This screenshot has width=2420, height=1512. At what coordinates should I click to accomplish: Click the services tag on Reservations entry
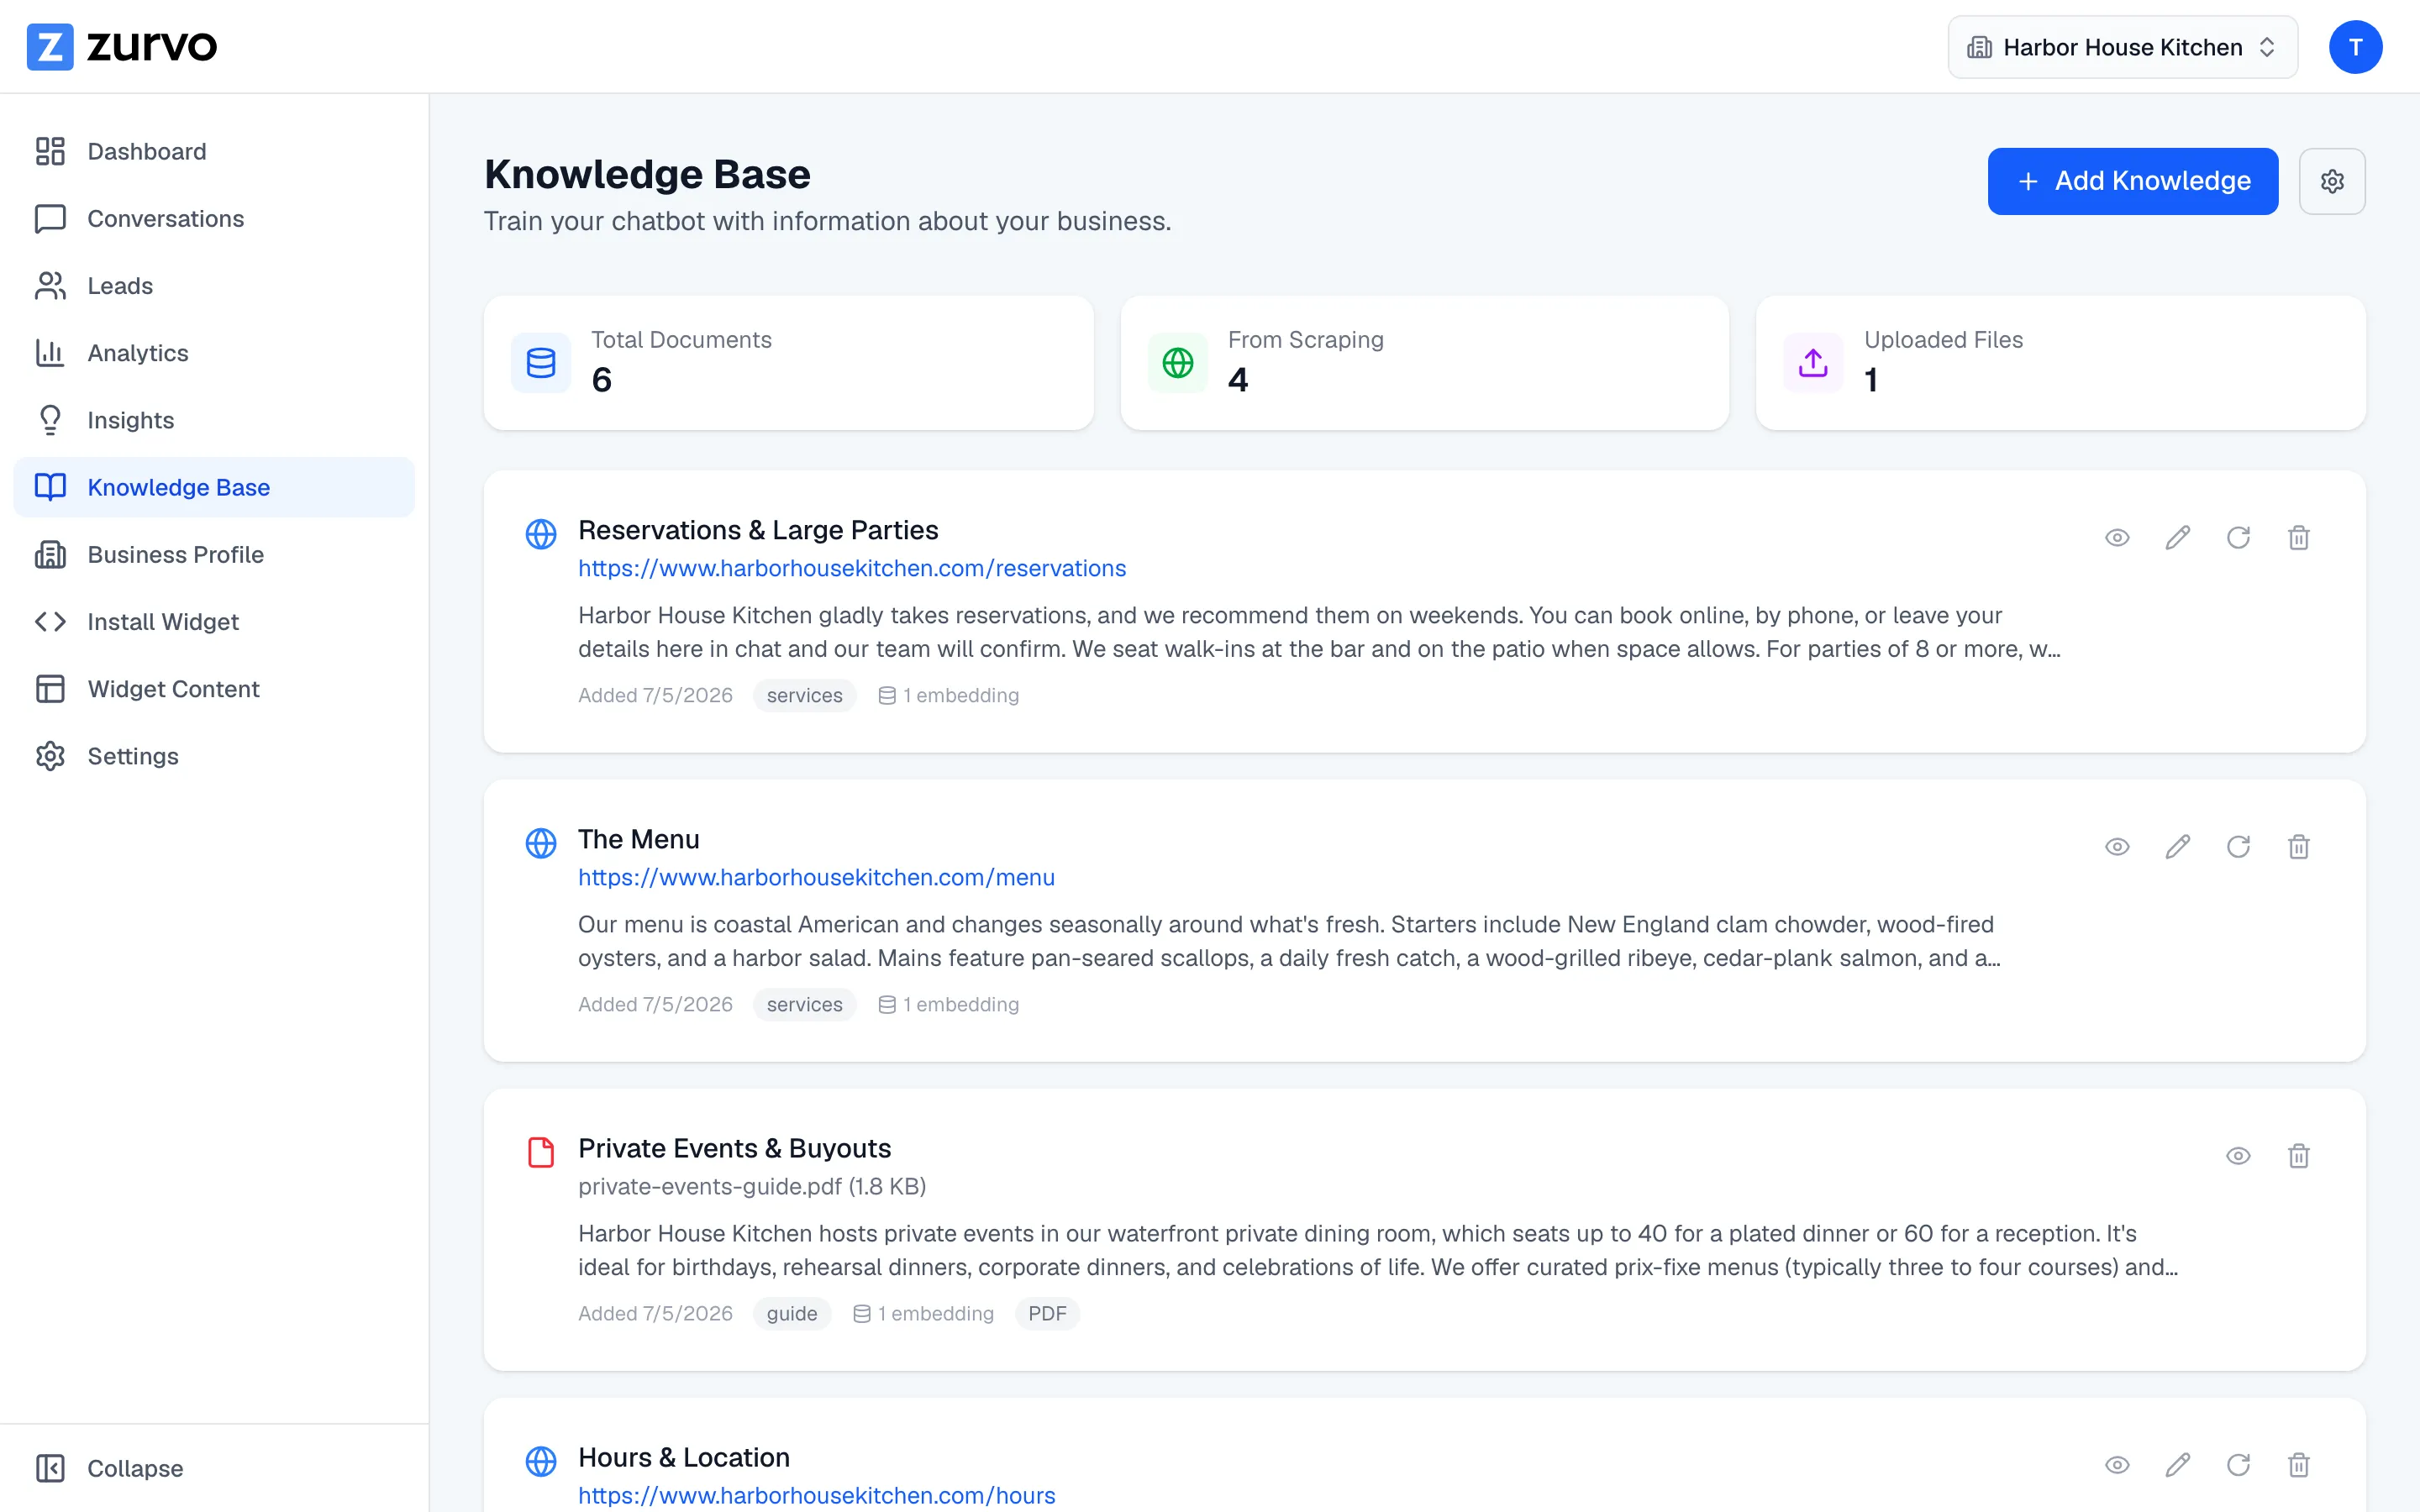point(805,696)
